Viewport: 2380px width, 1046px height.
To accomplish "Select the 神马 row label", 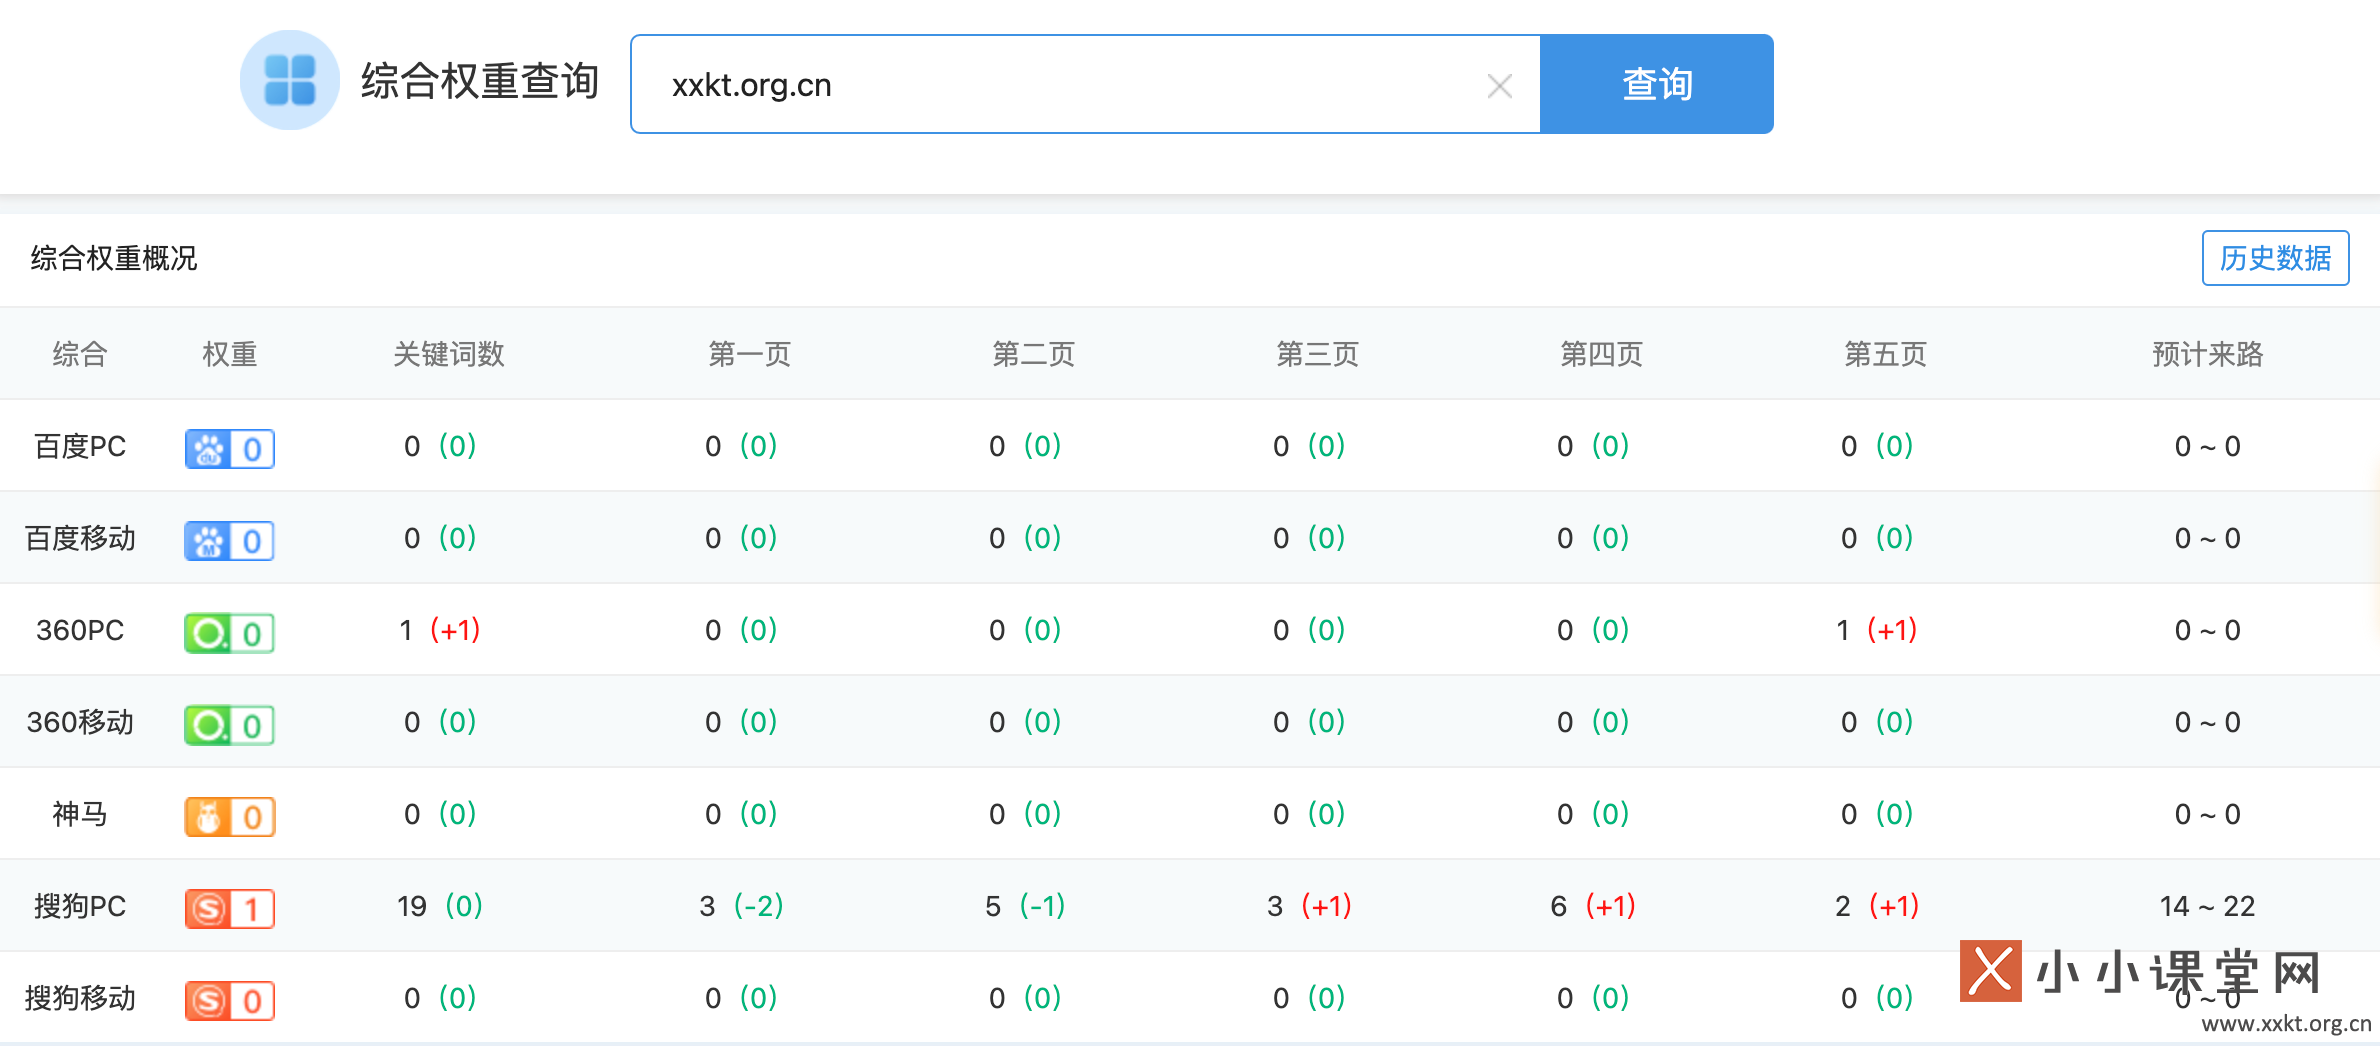I will click(80, 814).
